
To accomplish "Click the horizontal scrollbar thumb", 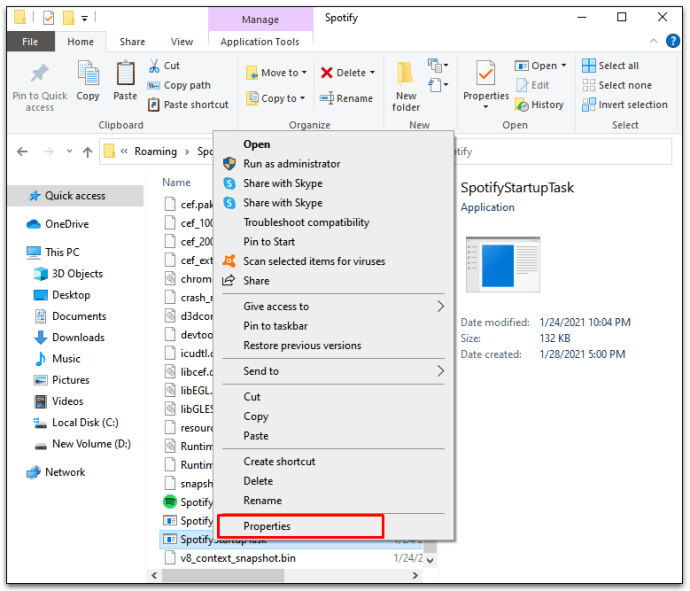I will point(223,575).
